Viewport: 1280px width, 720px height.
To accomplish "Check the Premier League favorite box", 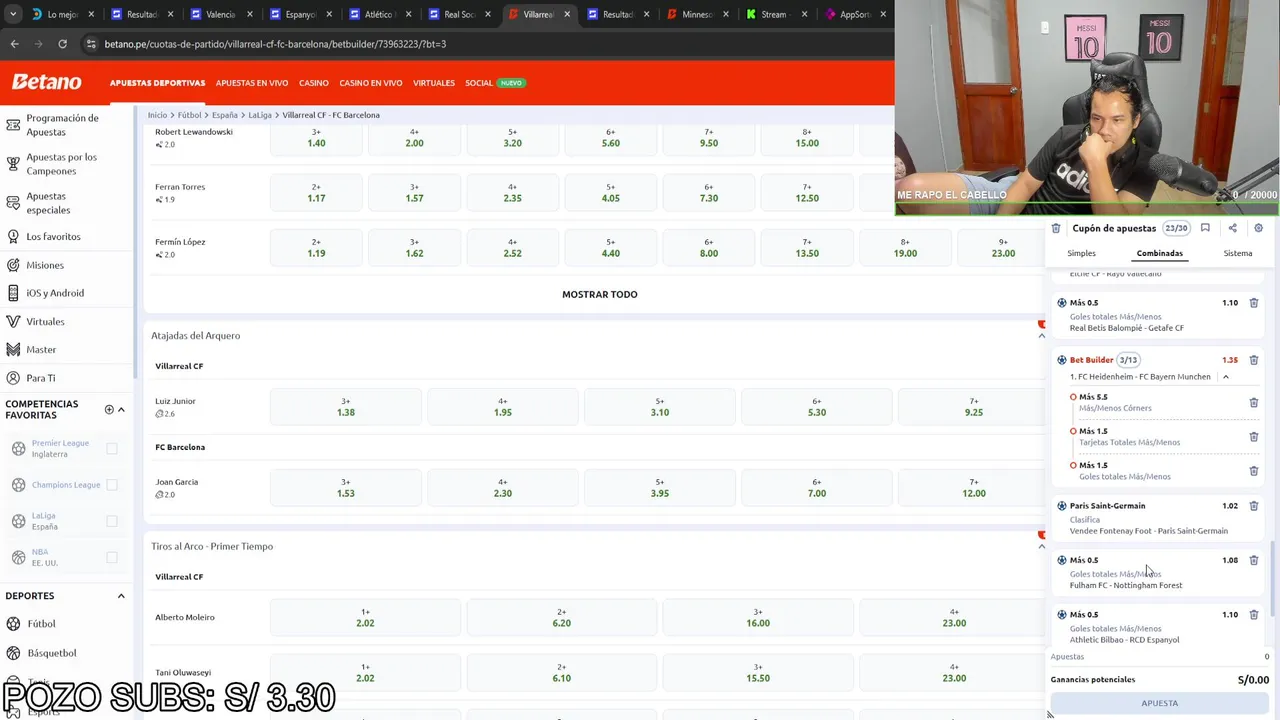I will tap(112, 449).
